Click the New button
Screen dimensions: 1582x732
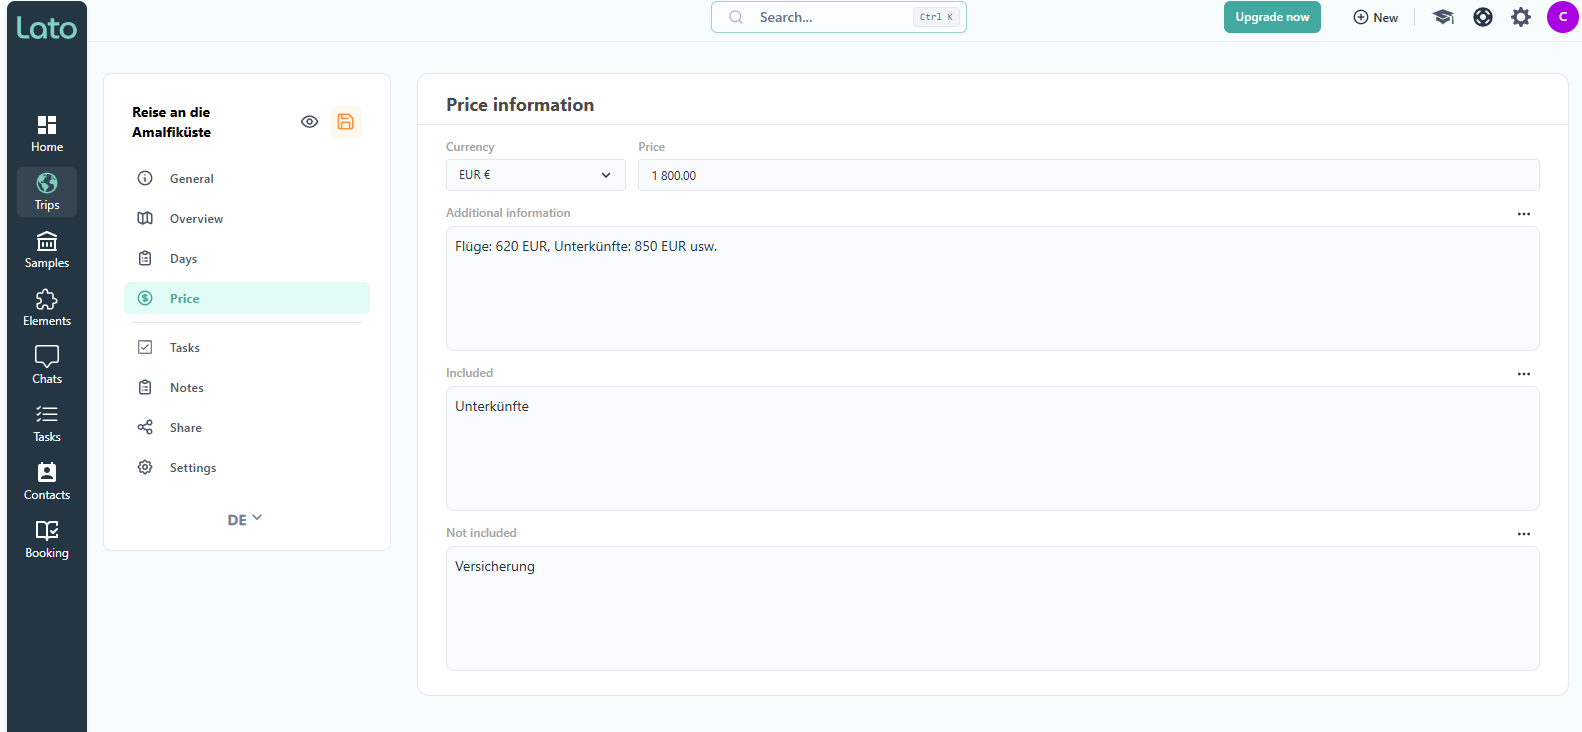[x=1375, y=17]
